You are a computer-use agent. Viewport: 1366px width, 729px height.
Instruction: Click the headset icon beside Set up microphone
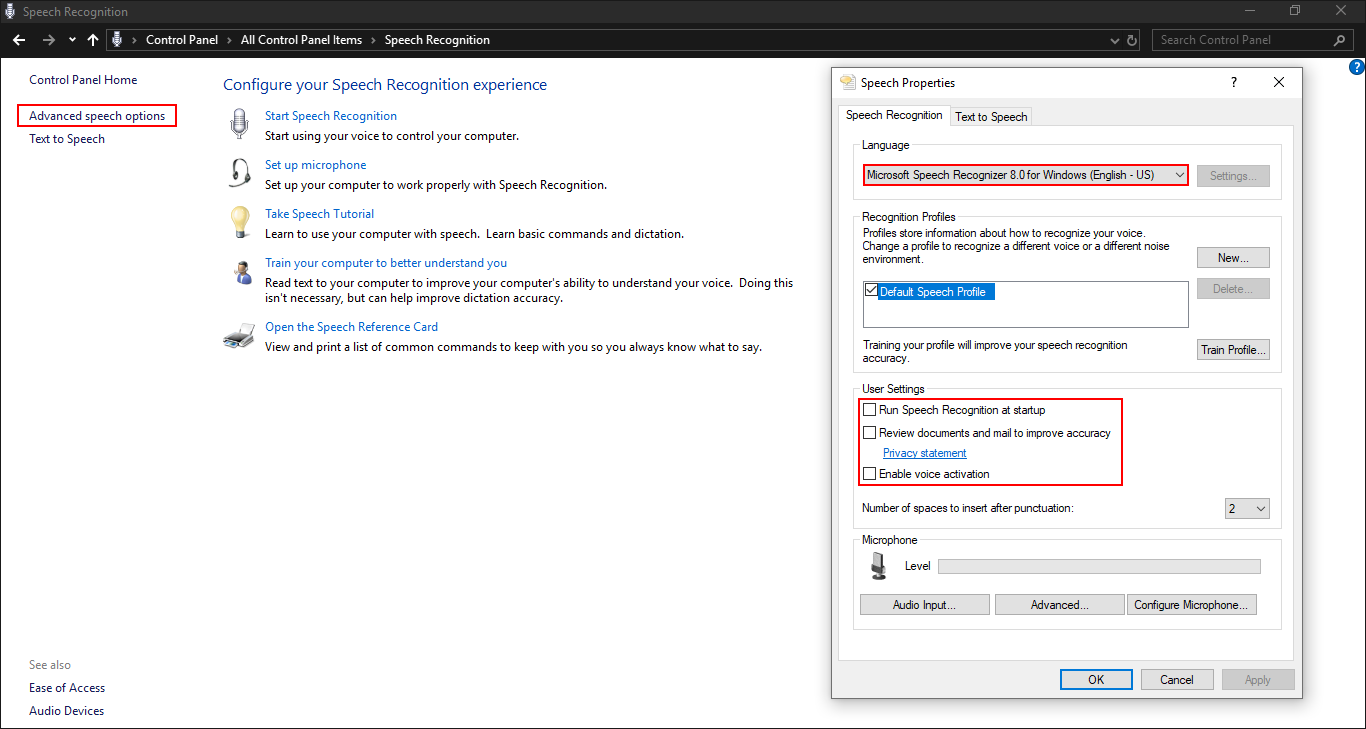[240, 173]
